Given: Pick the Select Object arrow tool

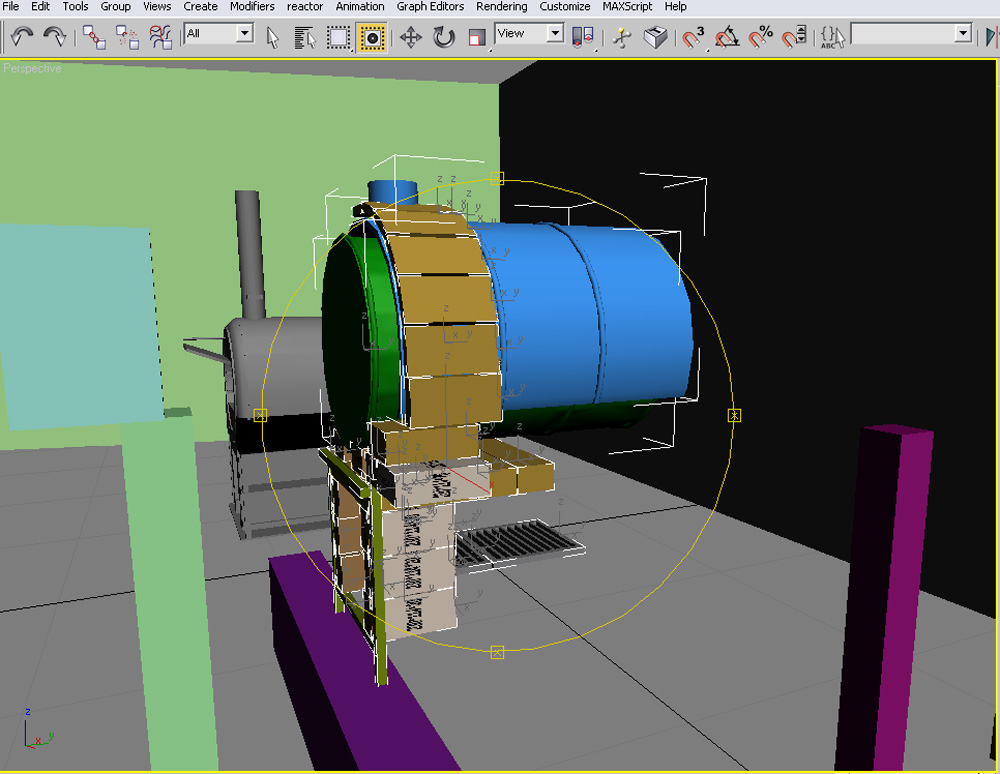Looking at the screenshot, I should 273,37.
